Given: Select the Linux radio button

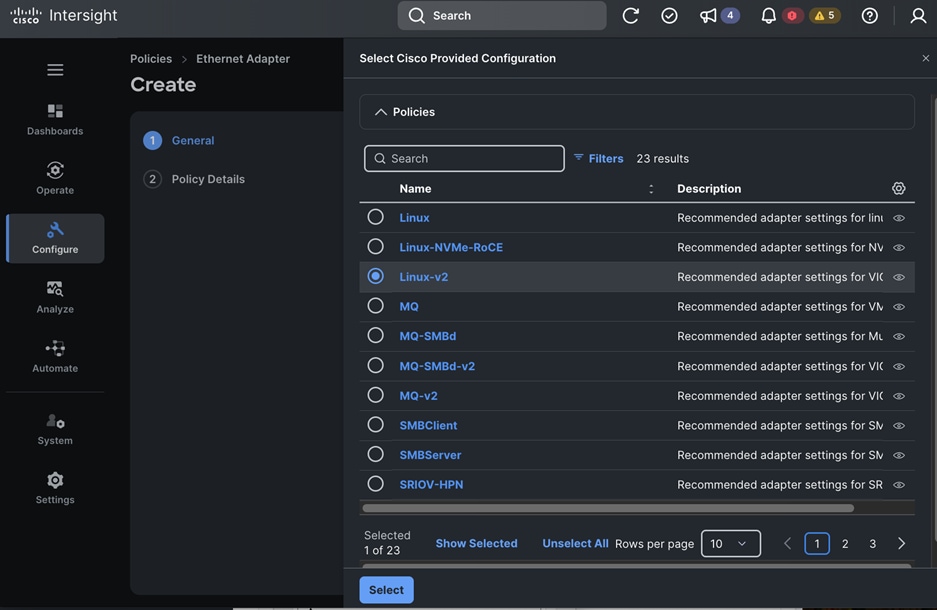Looking at the screenshot, I should click(375, 217).
